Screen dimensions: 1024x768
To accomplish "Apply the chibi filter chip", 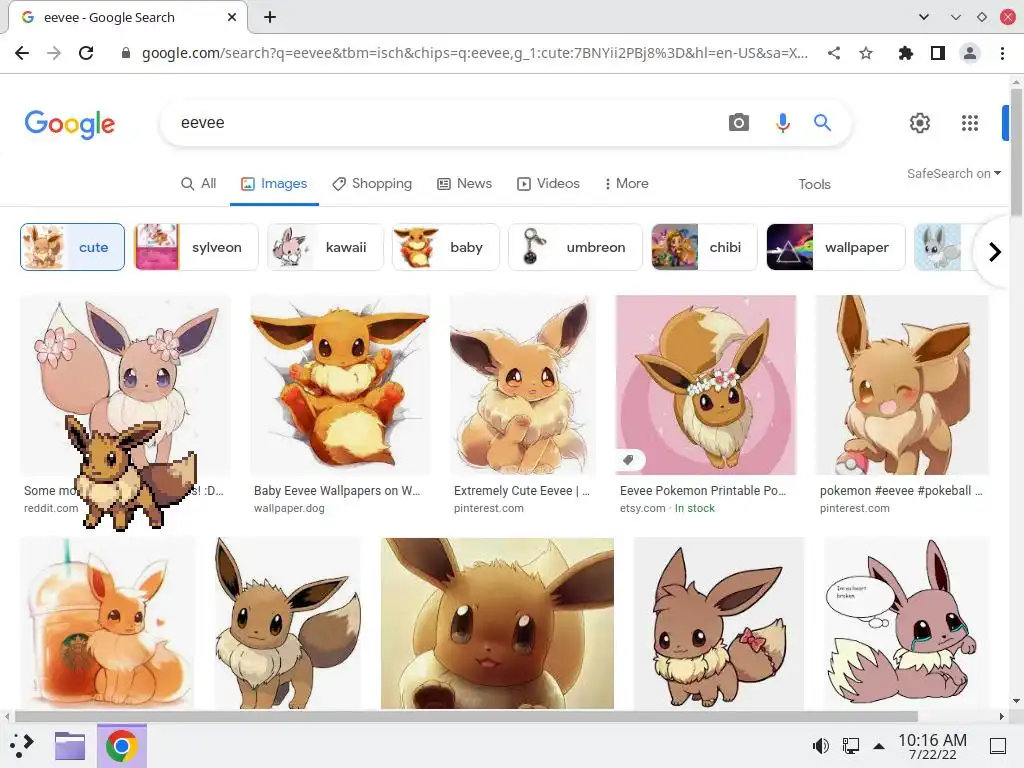I will click(704, 247).
